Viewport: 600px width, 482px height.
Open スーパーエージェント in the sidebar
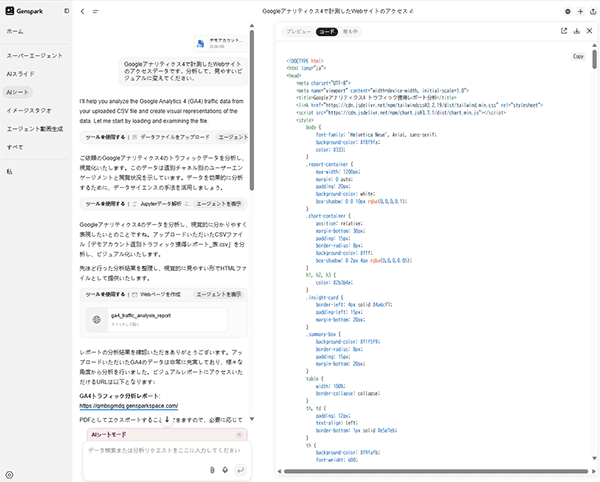(x=34, y=55)
